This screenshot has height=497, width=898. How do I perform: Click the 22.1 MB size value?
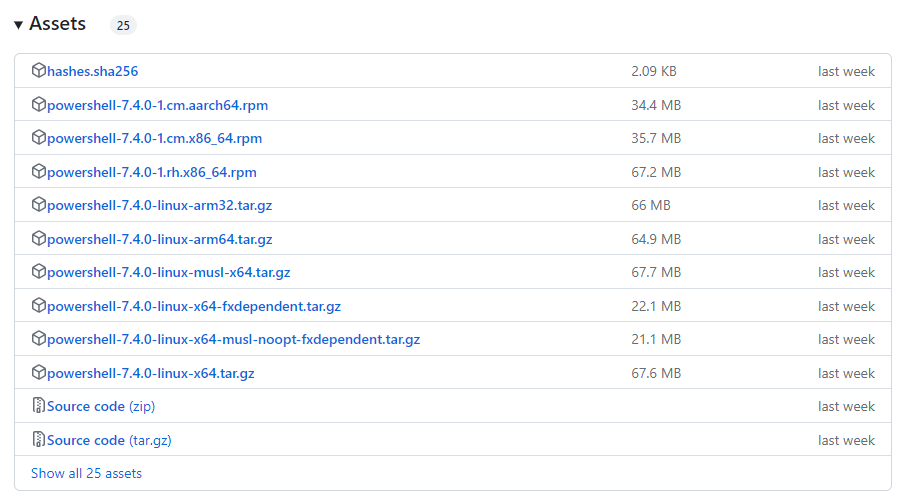click(656, 306)
